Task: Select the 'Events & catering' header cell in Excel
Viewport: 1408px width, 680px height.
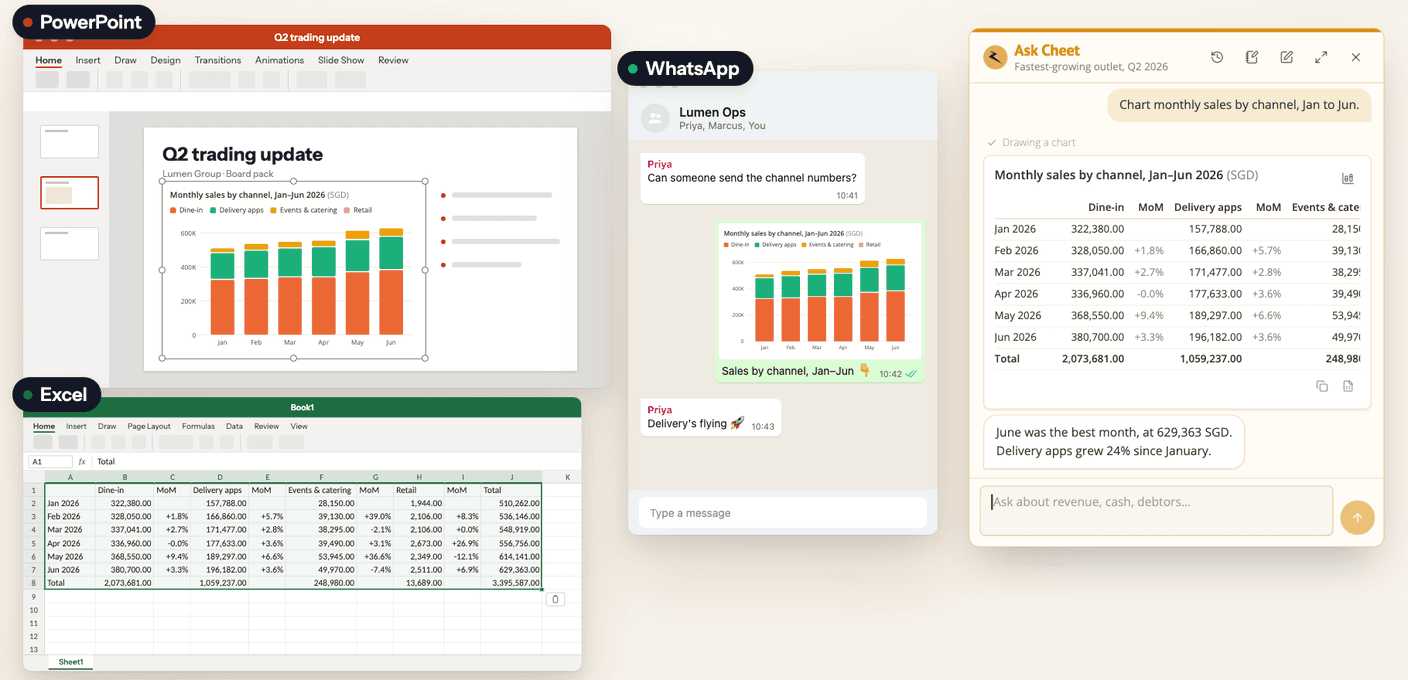Action: [321, 491]
